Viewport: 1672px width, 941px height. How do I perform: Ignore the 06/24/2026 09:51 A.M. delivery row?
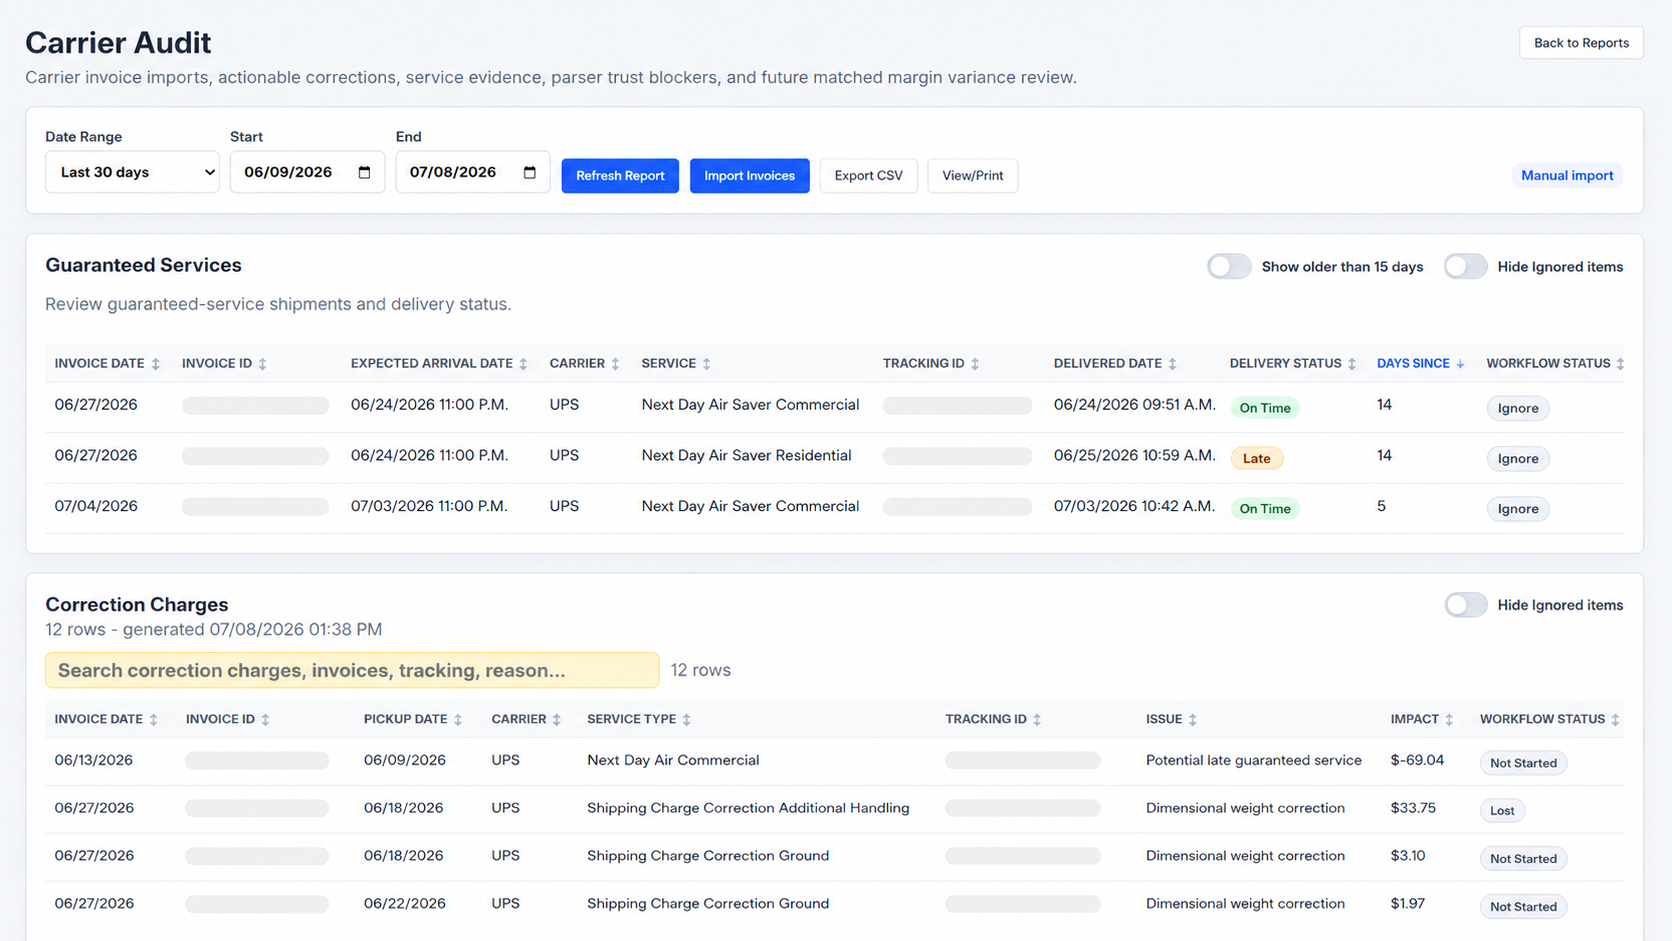[1517, 408]
